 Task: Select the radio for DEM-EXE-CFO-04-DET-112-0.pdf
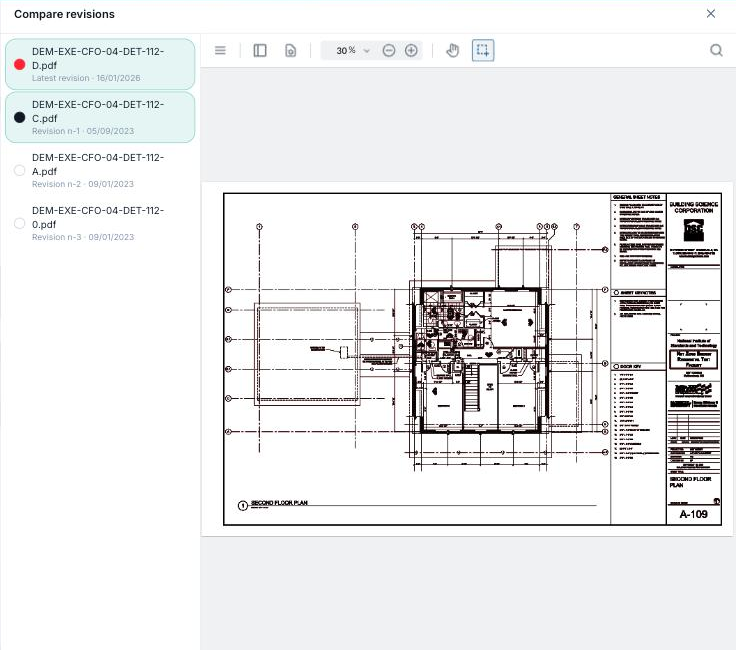20,223
